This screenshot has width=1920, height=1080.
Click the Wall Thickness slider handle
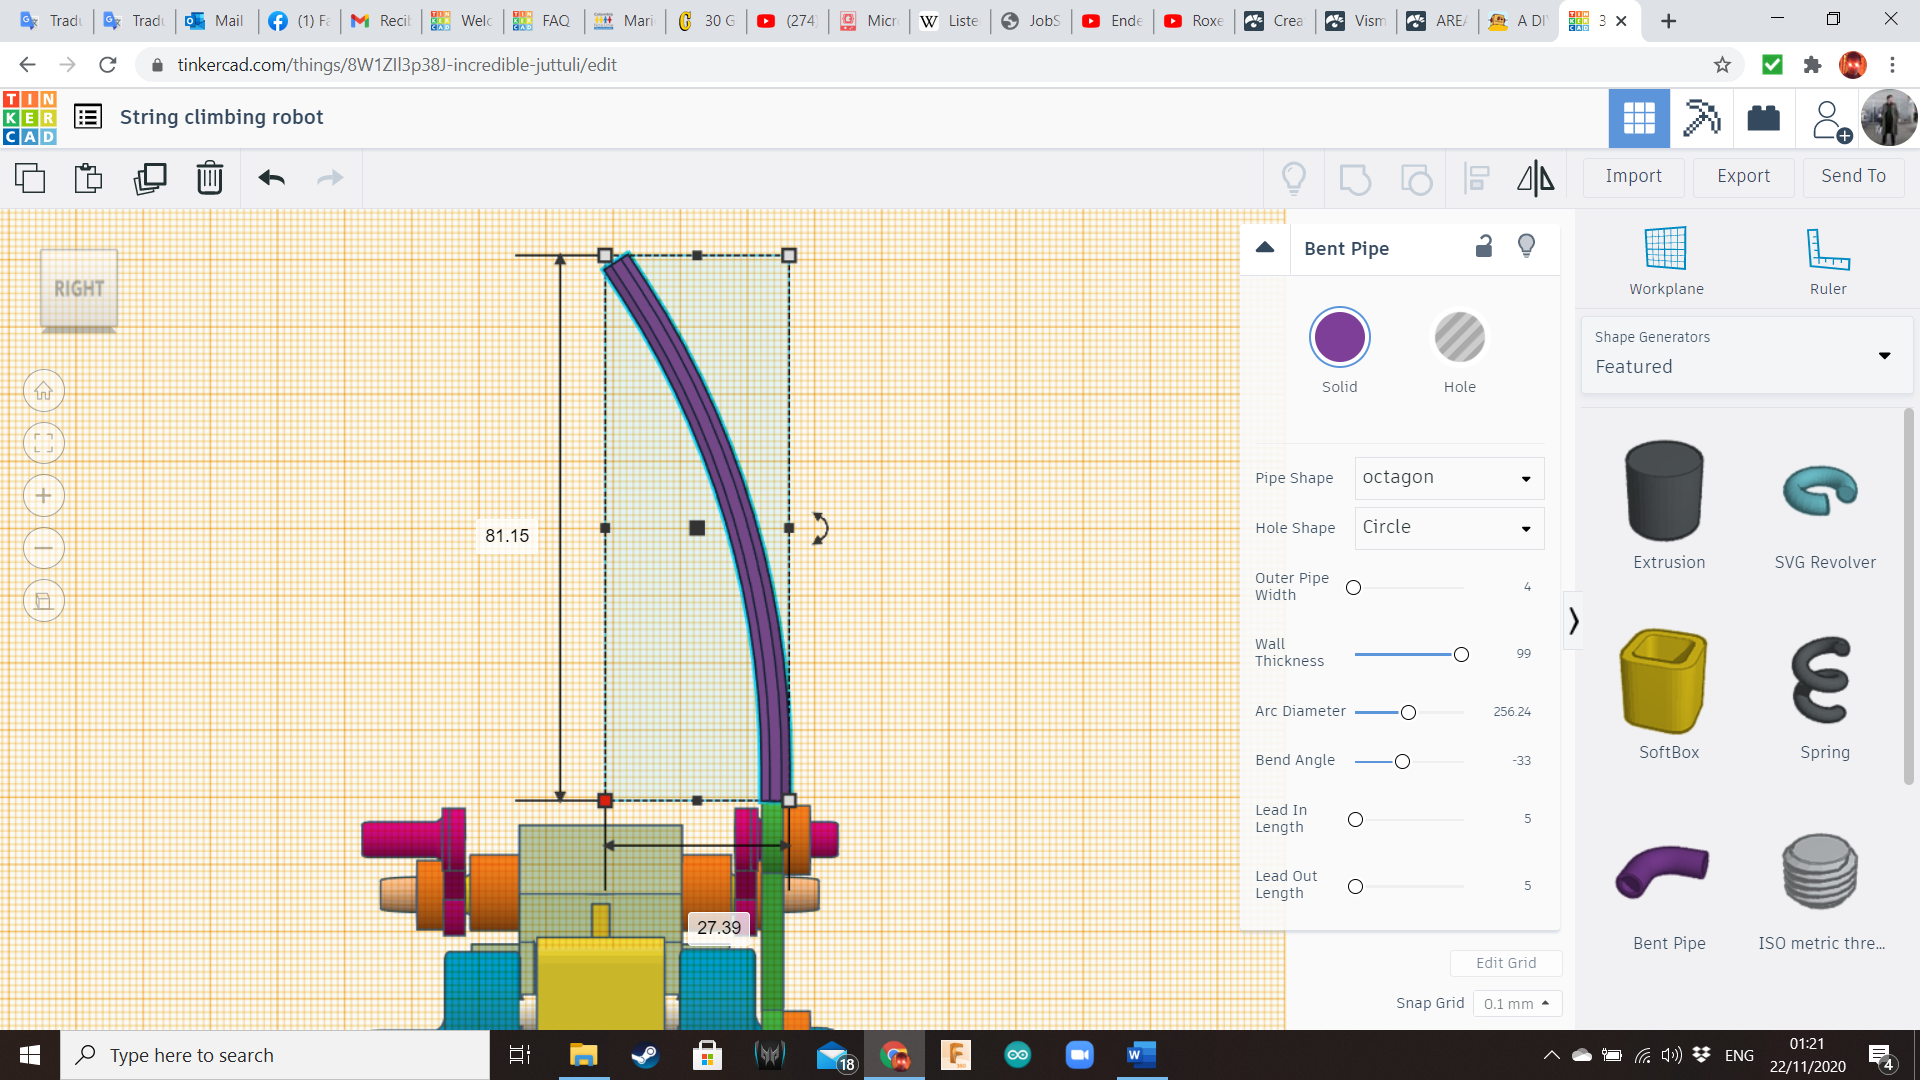[x=1461, y=655]
